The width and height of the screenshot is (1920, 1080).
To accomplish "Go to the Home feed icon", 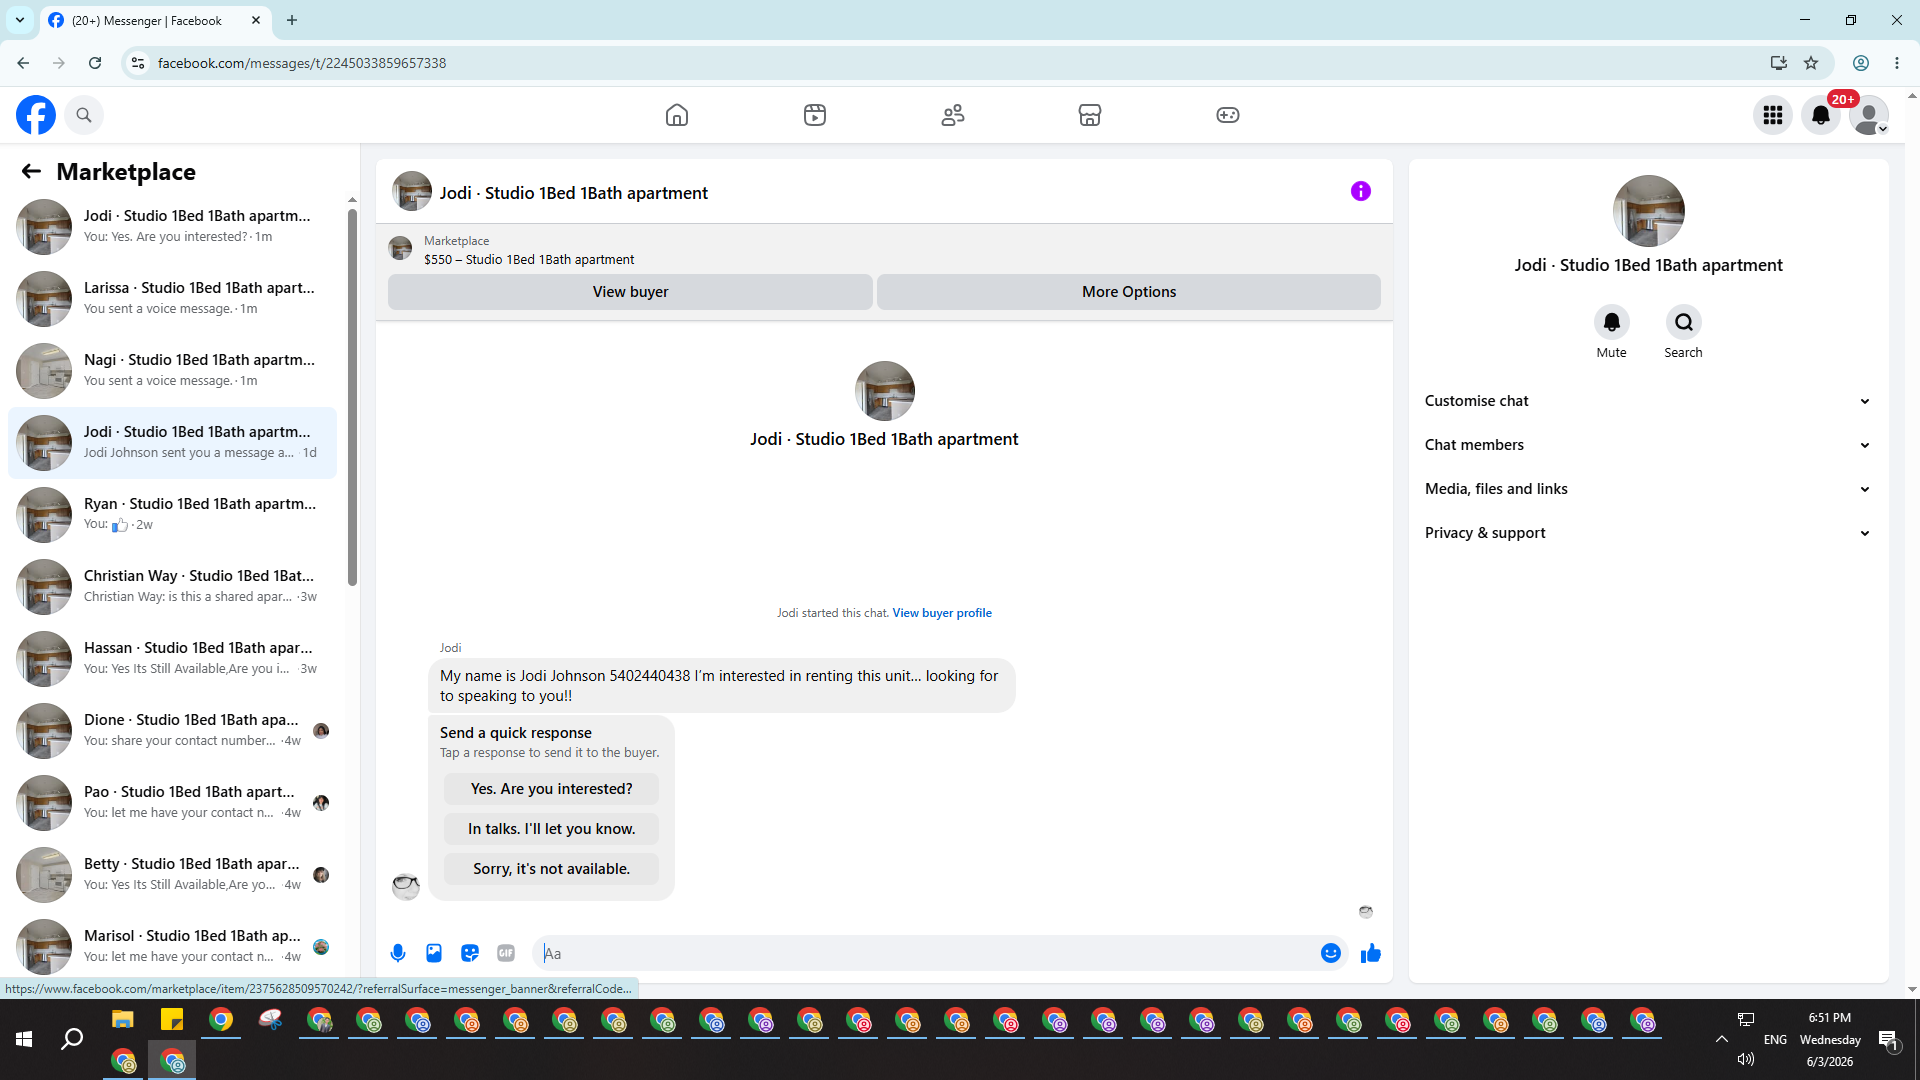I will (x=677, y=115).
